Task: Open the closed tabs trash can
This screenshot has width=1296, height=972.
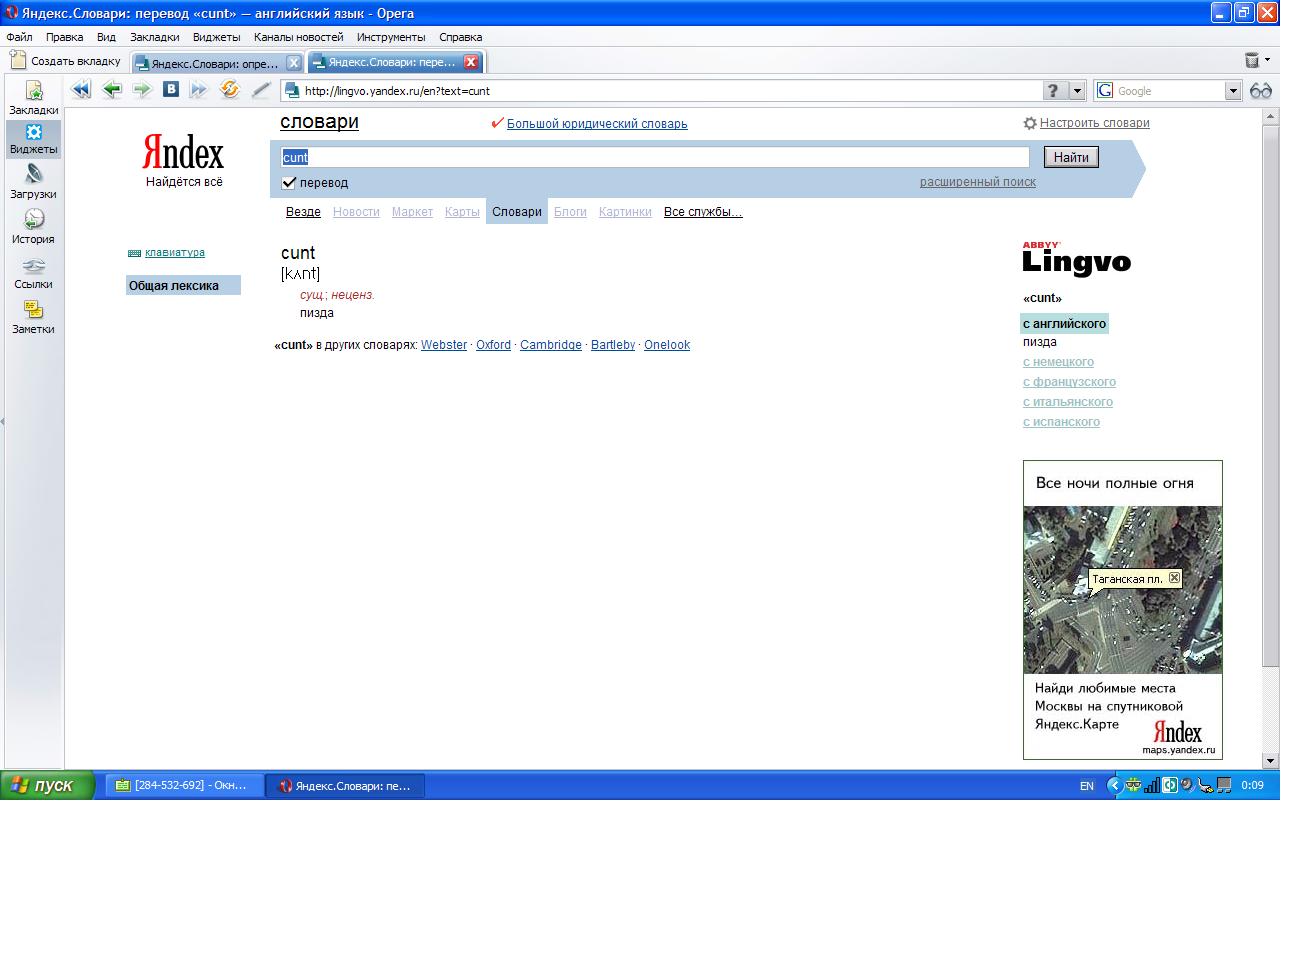Action: [x=1251, y=61]
